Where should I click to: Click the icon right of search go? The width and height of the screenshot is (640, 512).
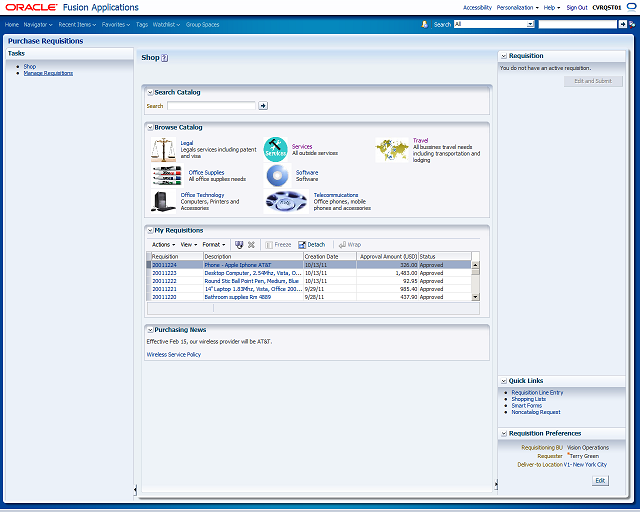pos(632,24)
